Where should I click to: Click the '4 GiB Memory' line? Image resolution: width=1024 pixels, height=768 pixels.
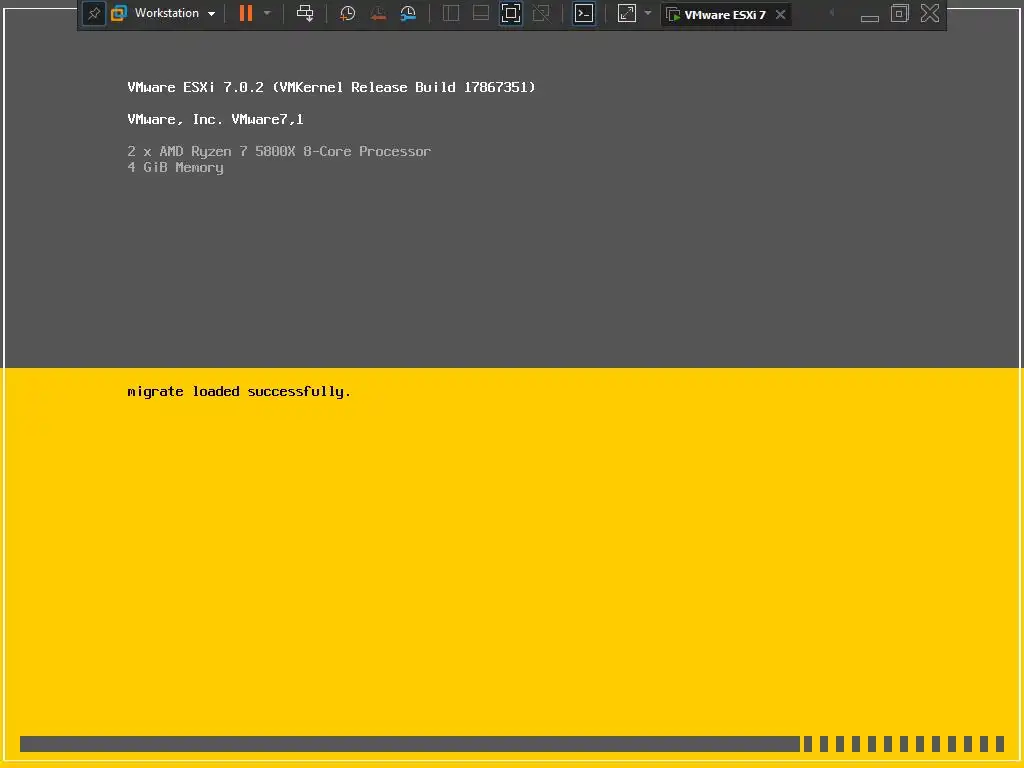[x=175, y=168]
